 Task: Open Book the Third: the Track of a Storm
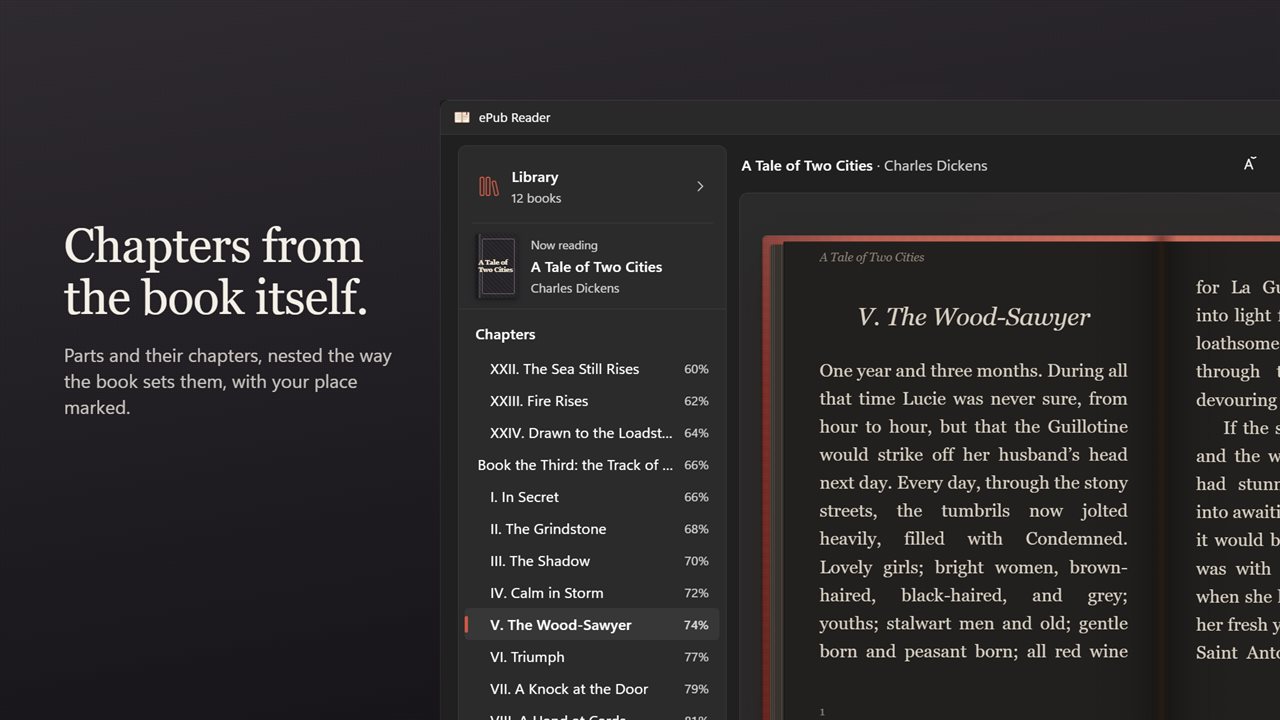click(592, 465)
